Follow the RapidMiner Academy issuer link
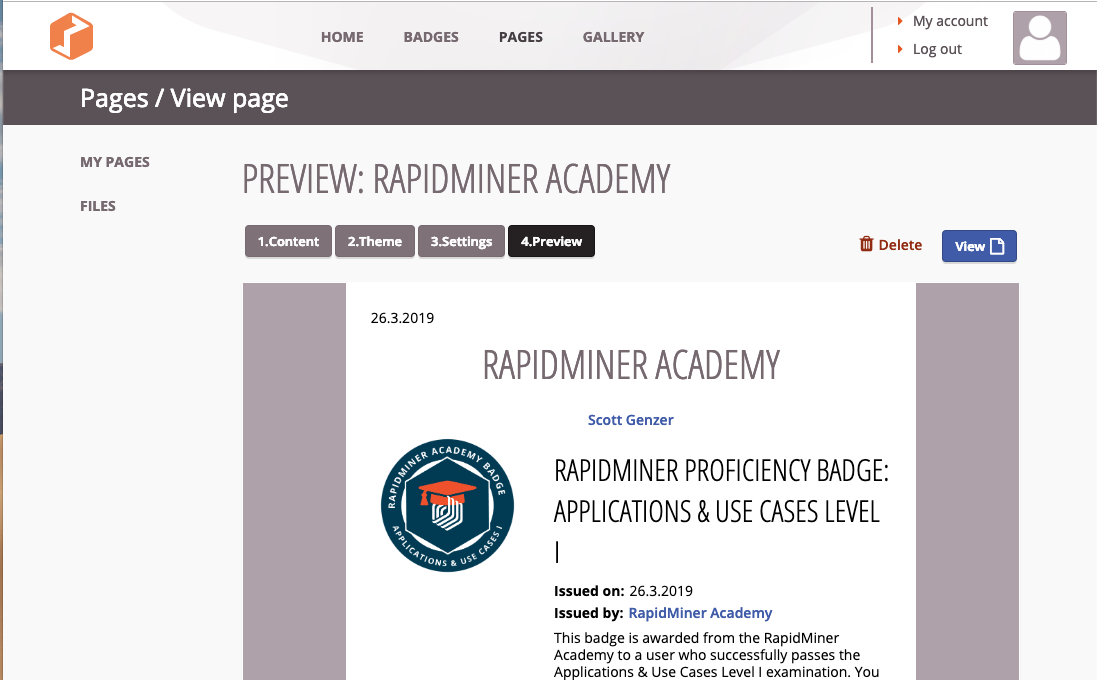The image size is (1097, 680). pyautogui.click(x=700, y=613)
